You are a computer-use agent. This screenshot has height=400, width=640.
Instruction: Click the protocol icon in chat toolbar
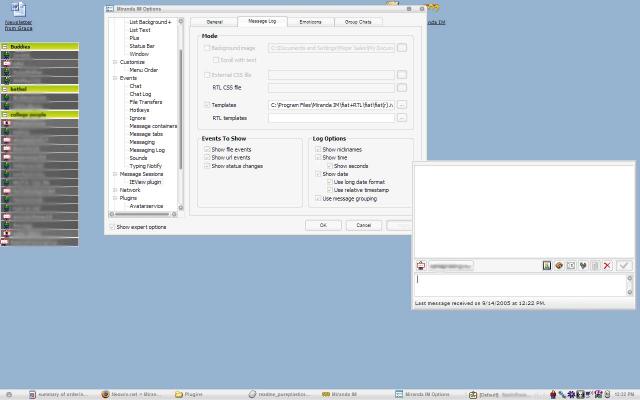pyautogui.click(x=421, y=266)
